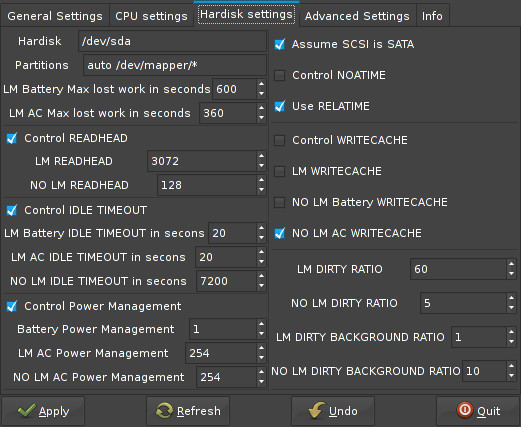Disable Control IDLE TIMEOUT checkbox
Viewport: 521px width, 427px height.
point(12,210)
